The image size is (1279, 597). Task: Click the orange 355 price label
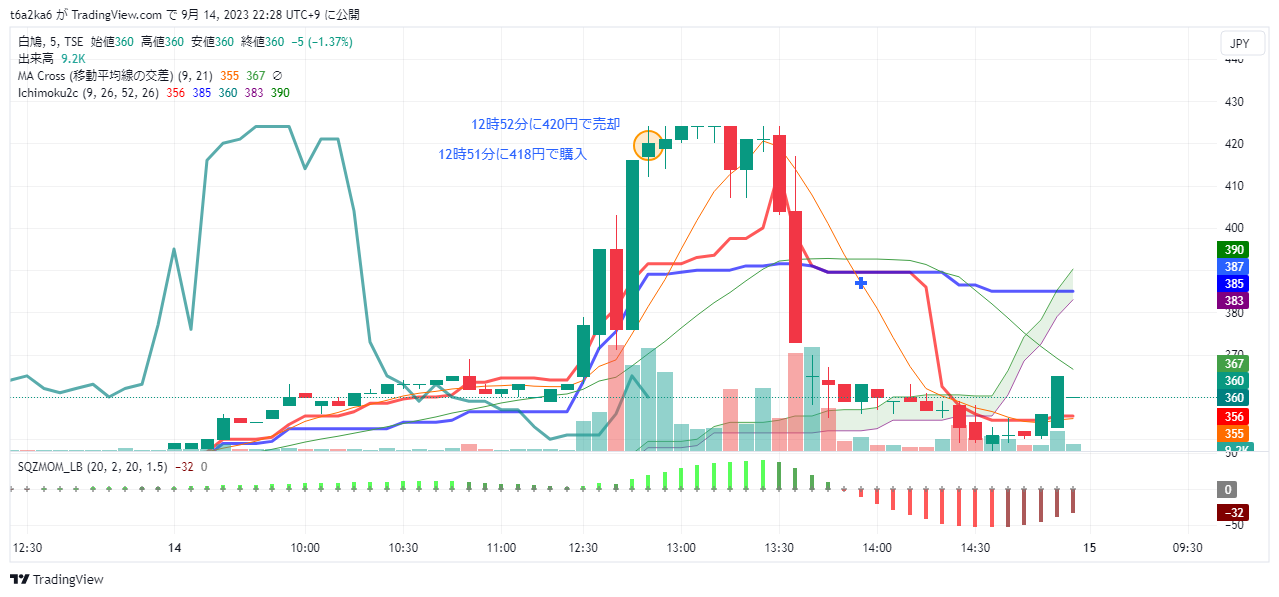[x=1234, y=433]
